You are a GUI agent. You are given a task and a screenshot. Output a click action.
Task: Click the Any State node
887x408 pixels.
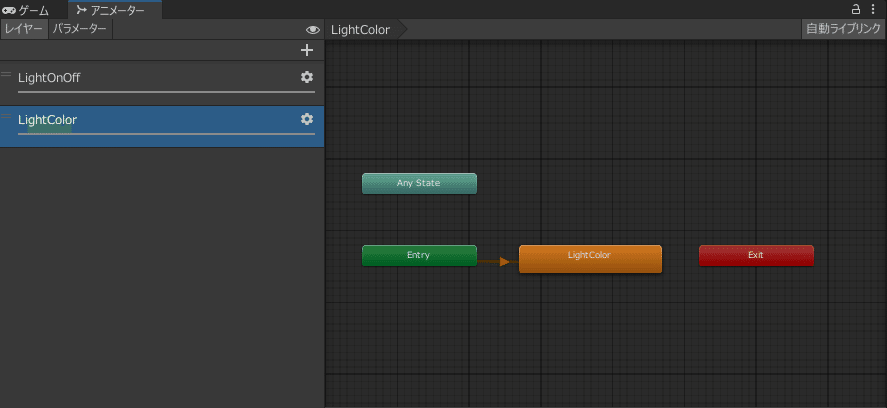(x=419, y=184)
